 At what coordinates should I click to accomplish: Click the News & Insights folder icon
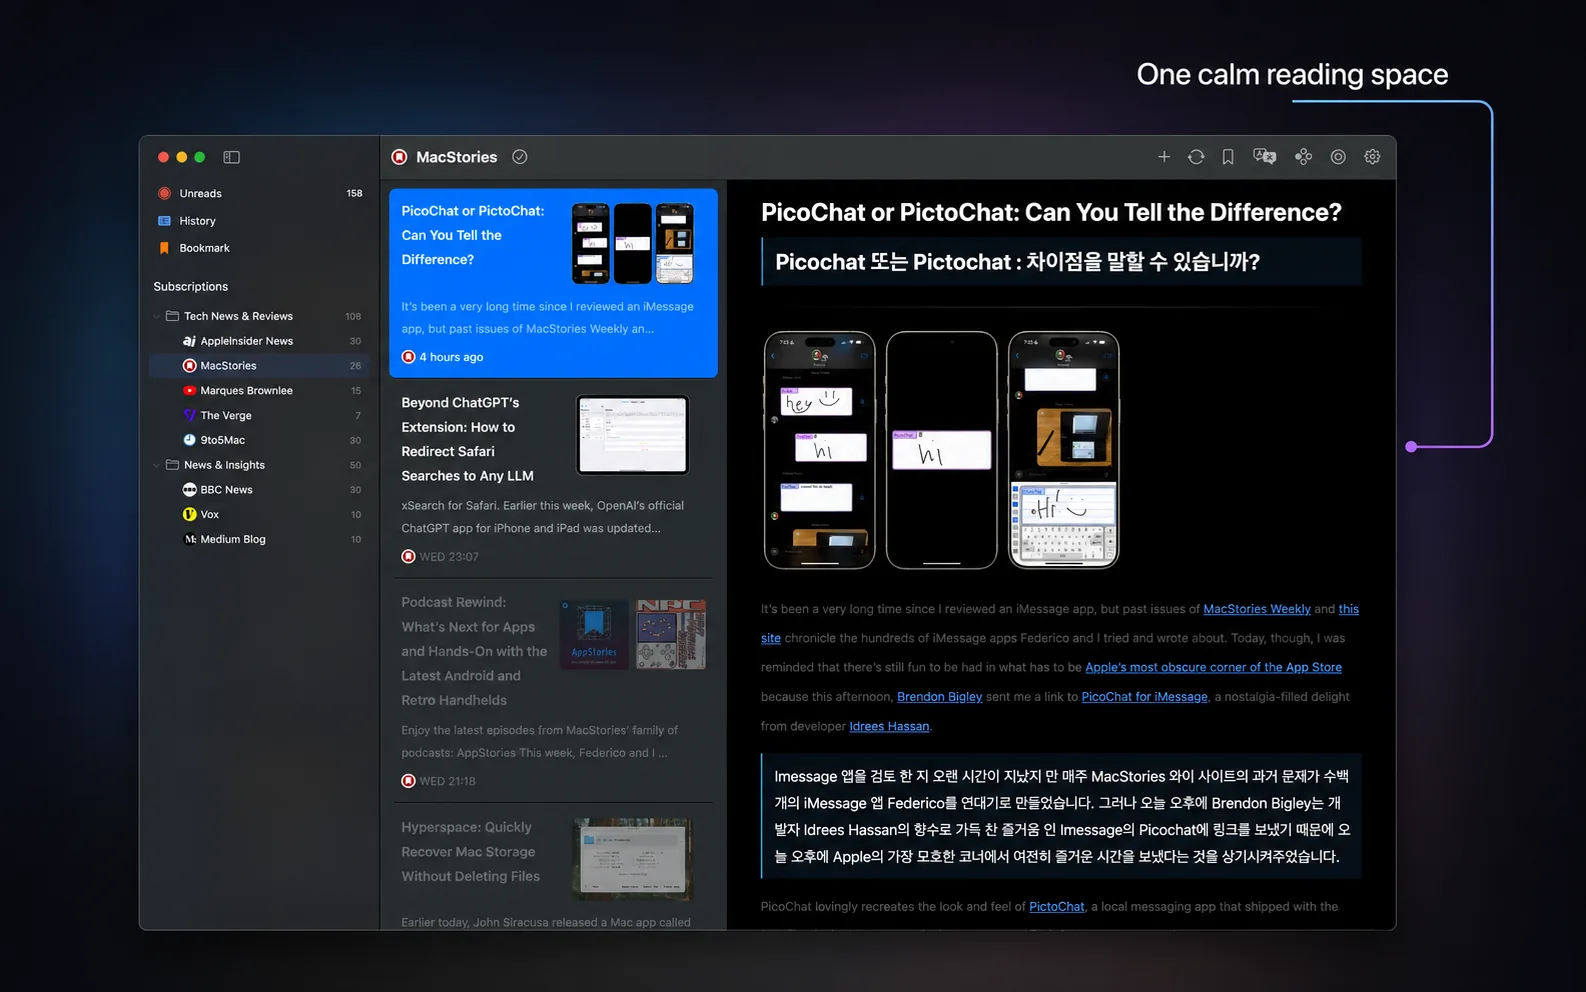(x=172, y=465)
